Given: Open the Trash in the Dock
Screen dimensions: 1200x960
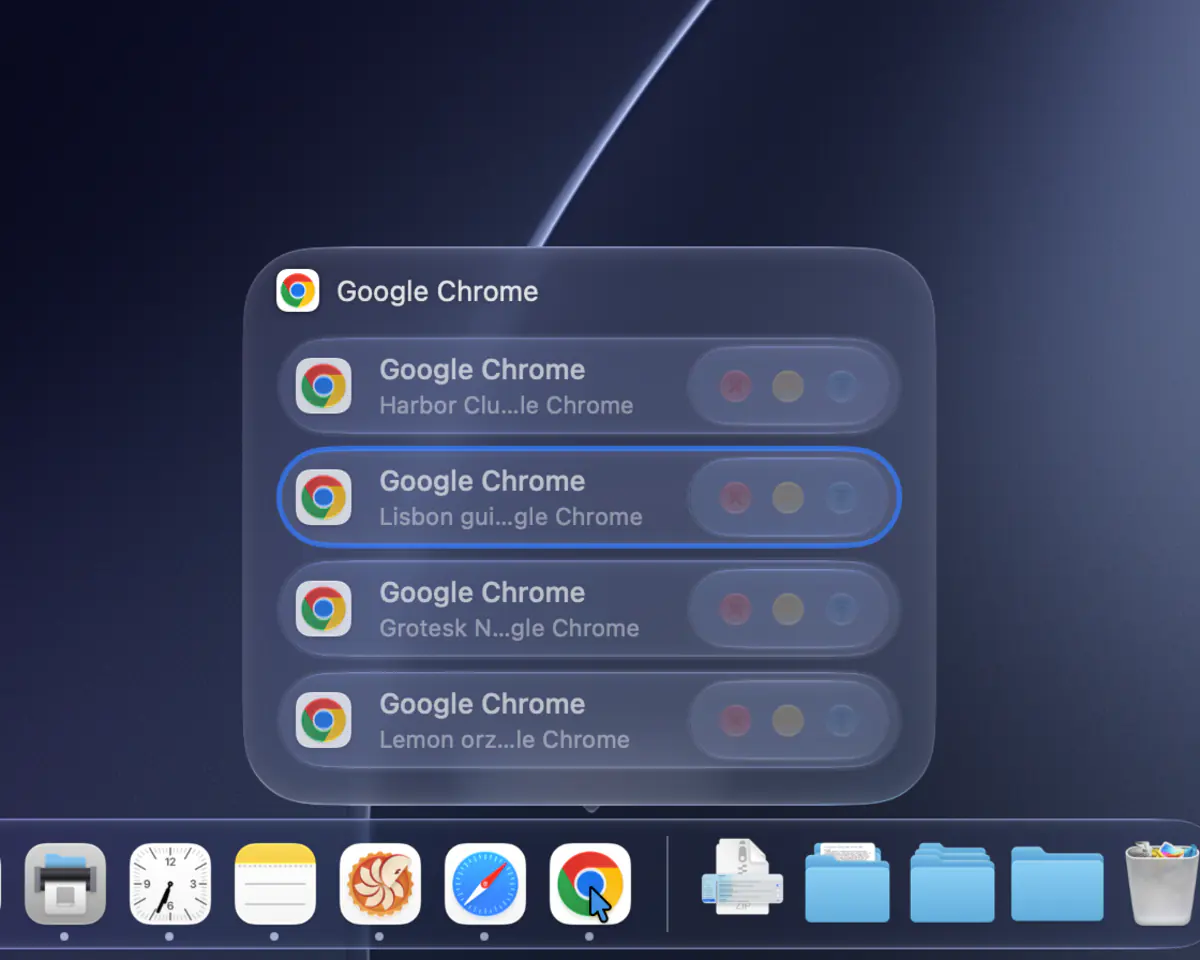Looking at the screenshot, I should pyautogui.click(x=1161, y=884).
